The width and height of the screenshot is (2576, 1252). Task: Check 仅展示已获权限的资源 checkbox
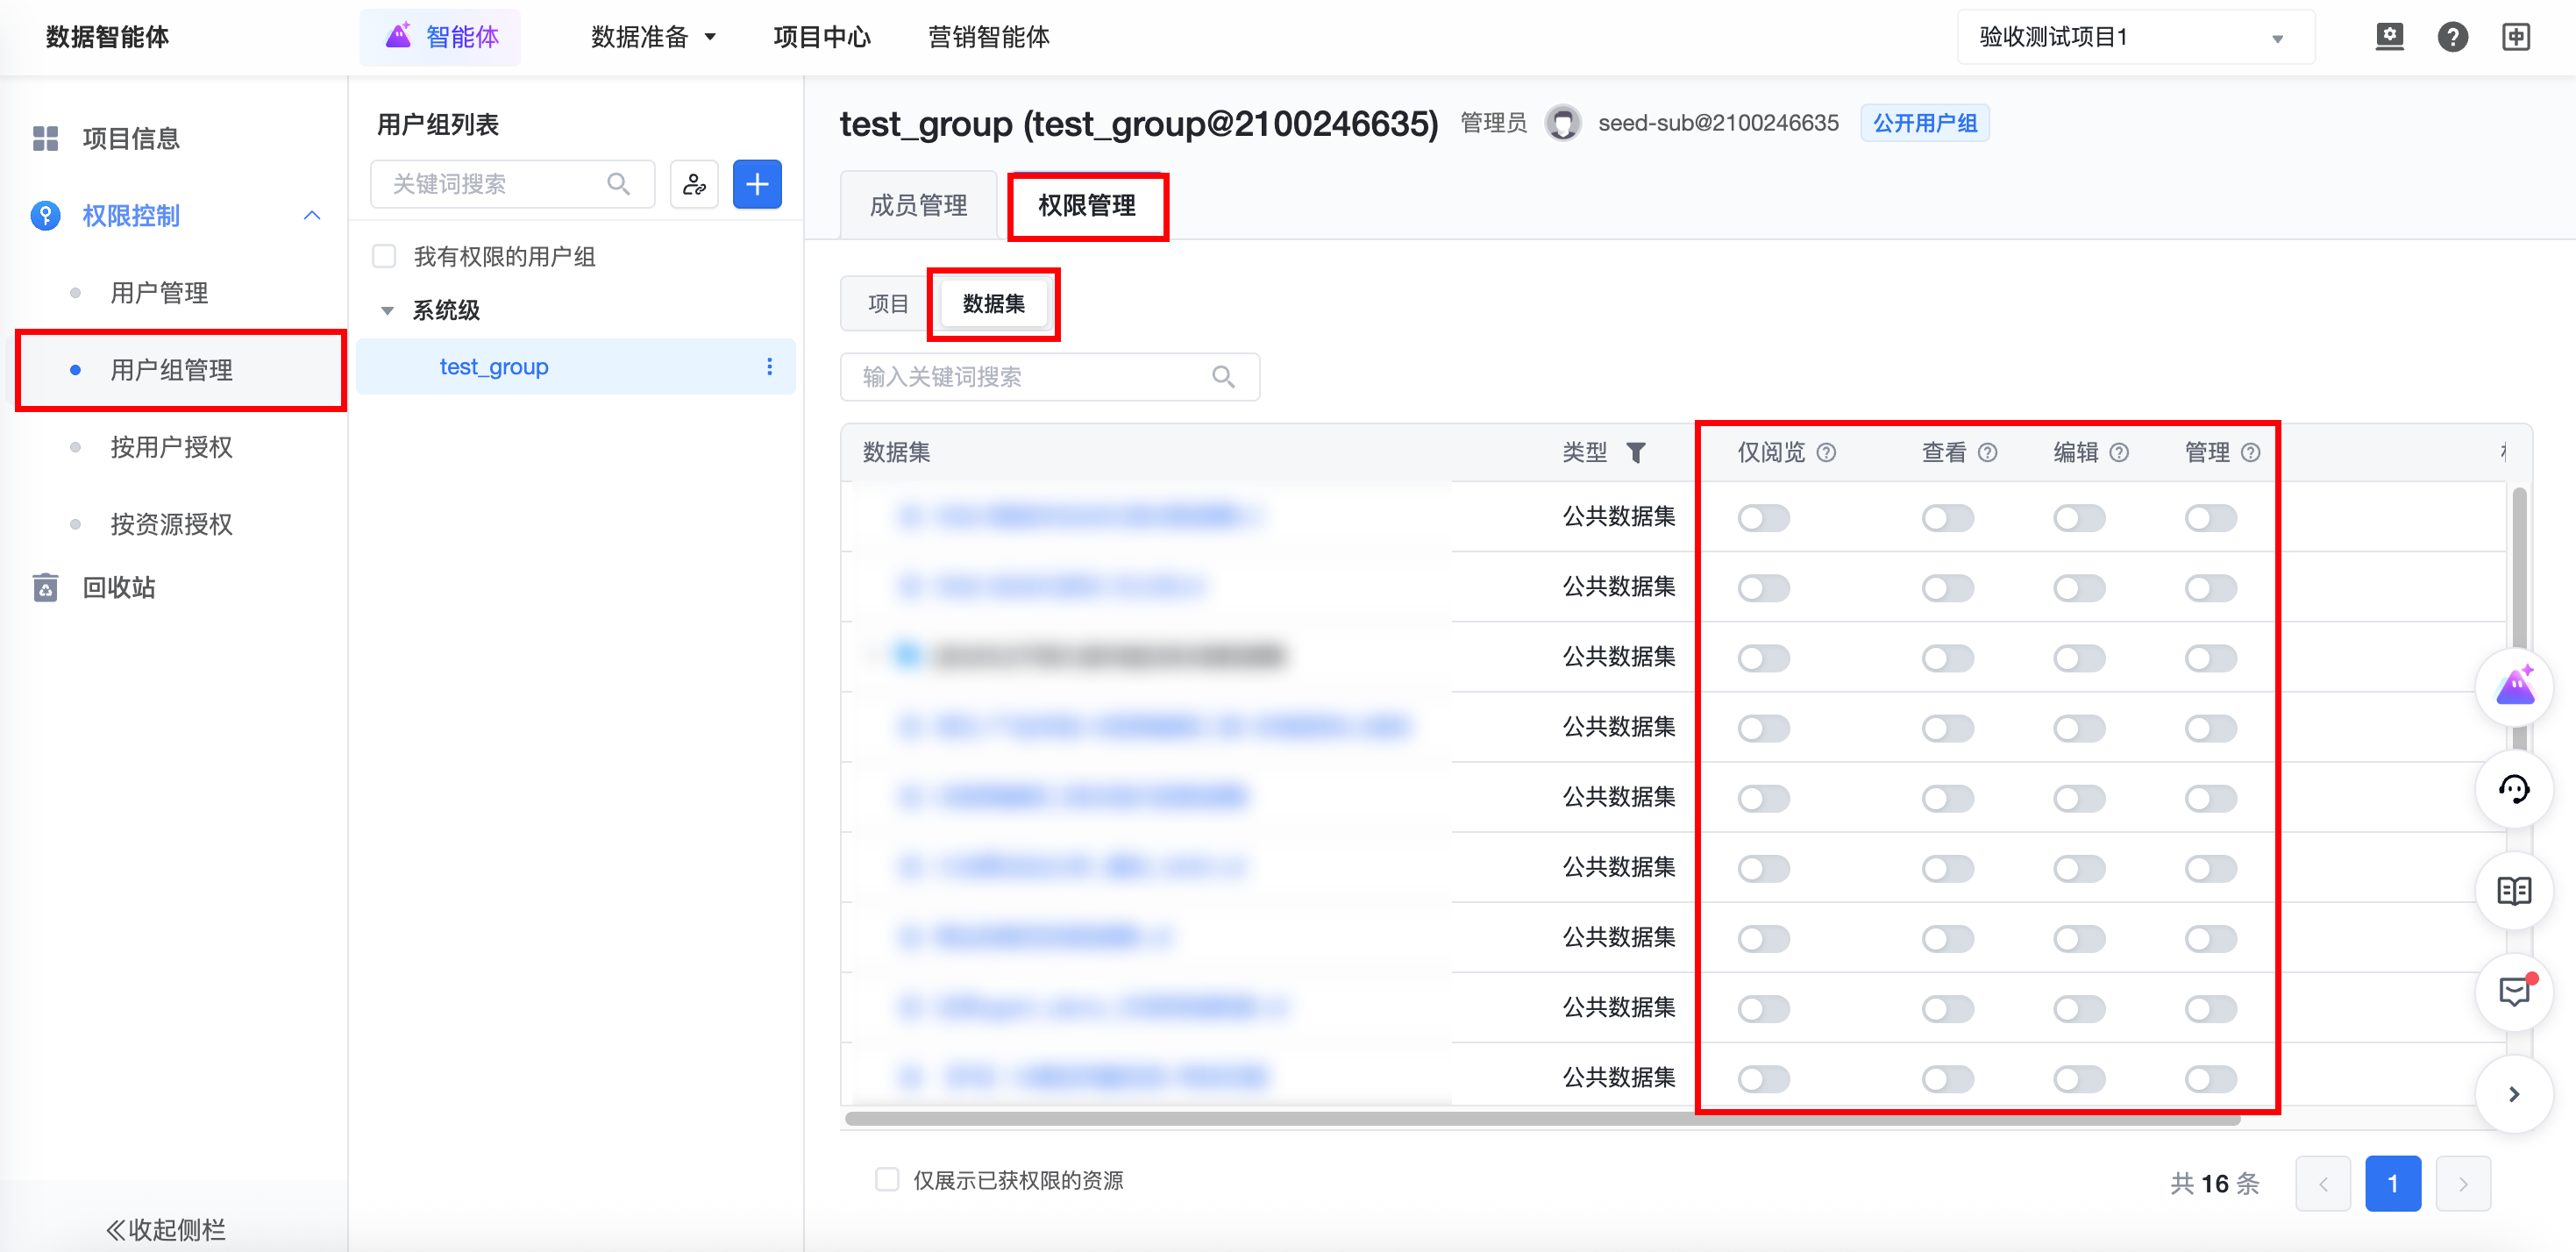coord(886,1180)
